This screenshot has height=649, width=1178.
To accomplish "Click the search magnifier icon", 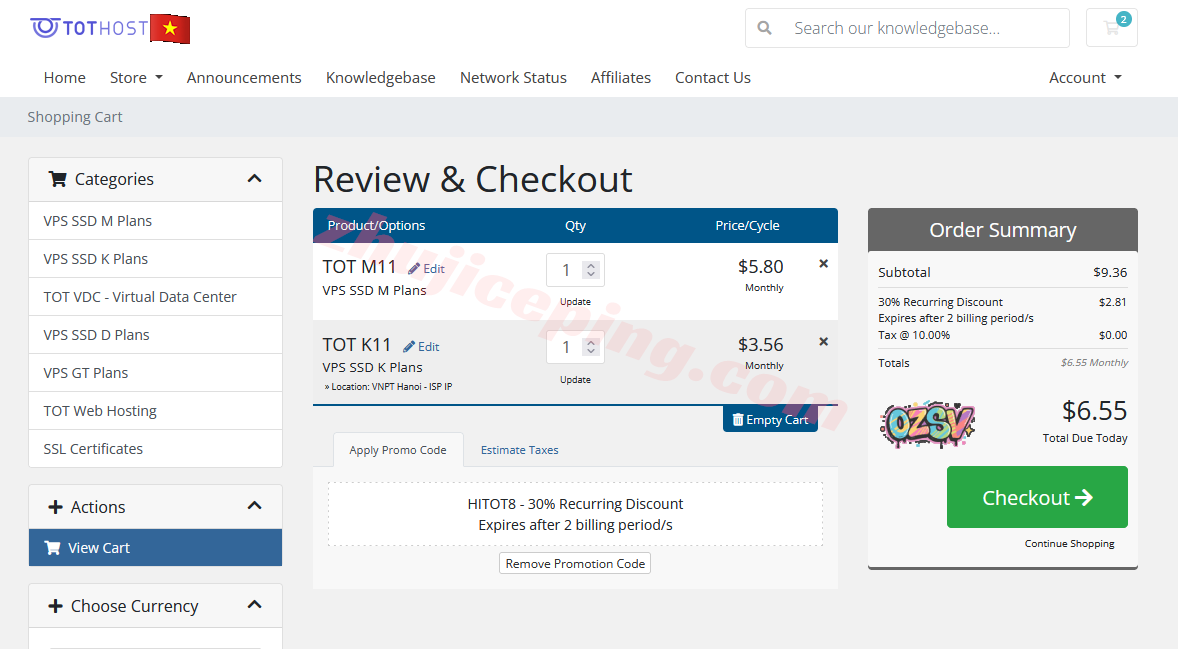I will tap(765, 28).
